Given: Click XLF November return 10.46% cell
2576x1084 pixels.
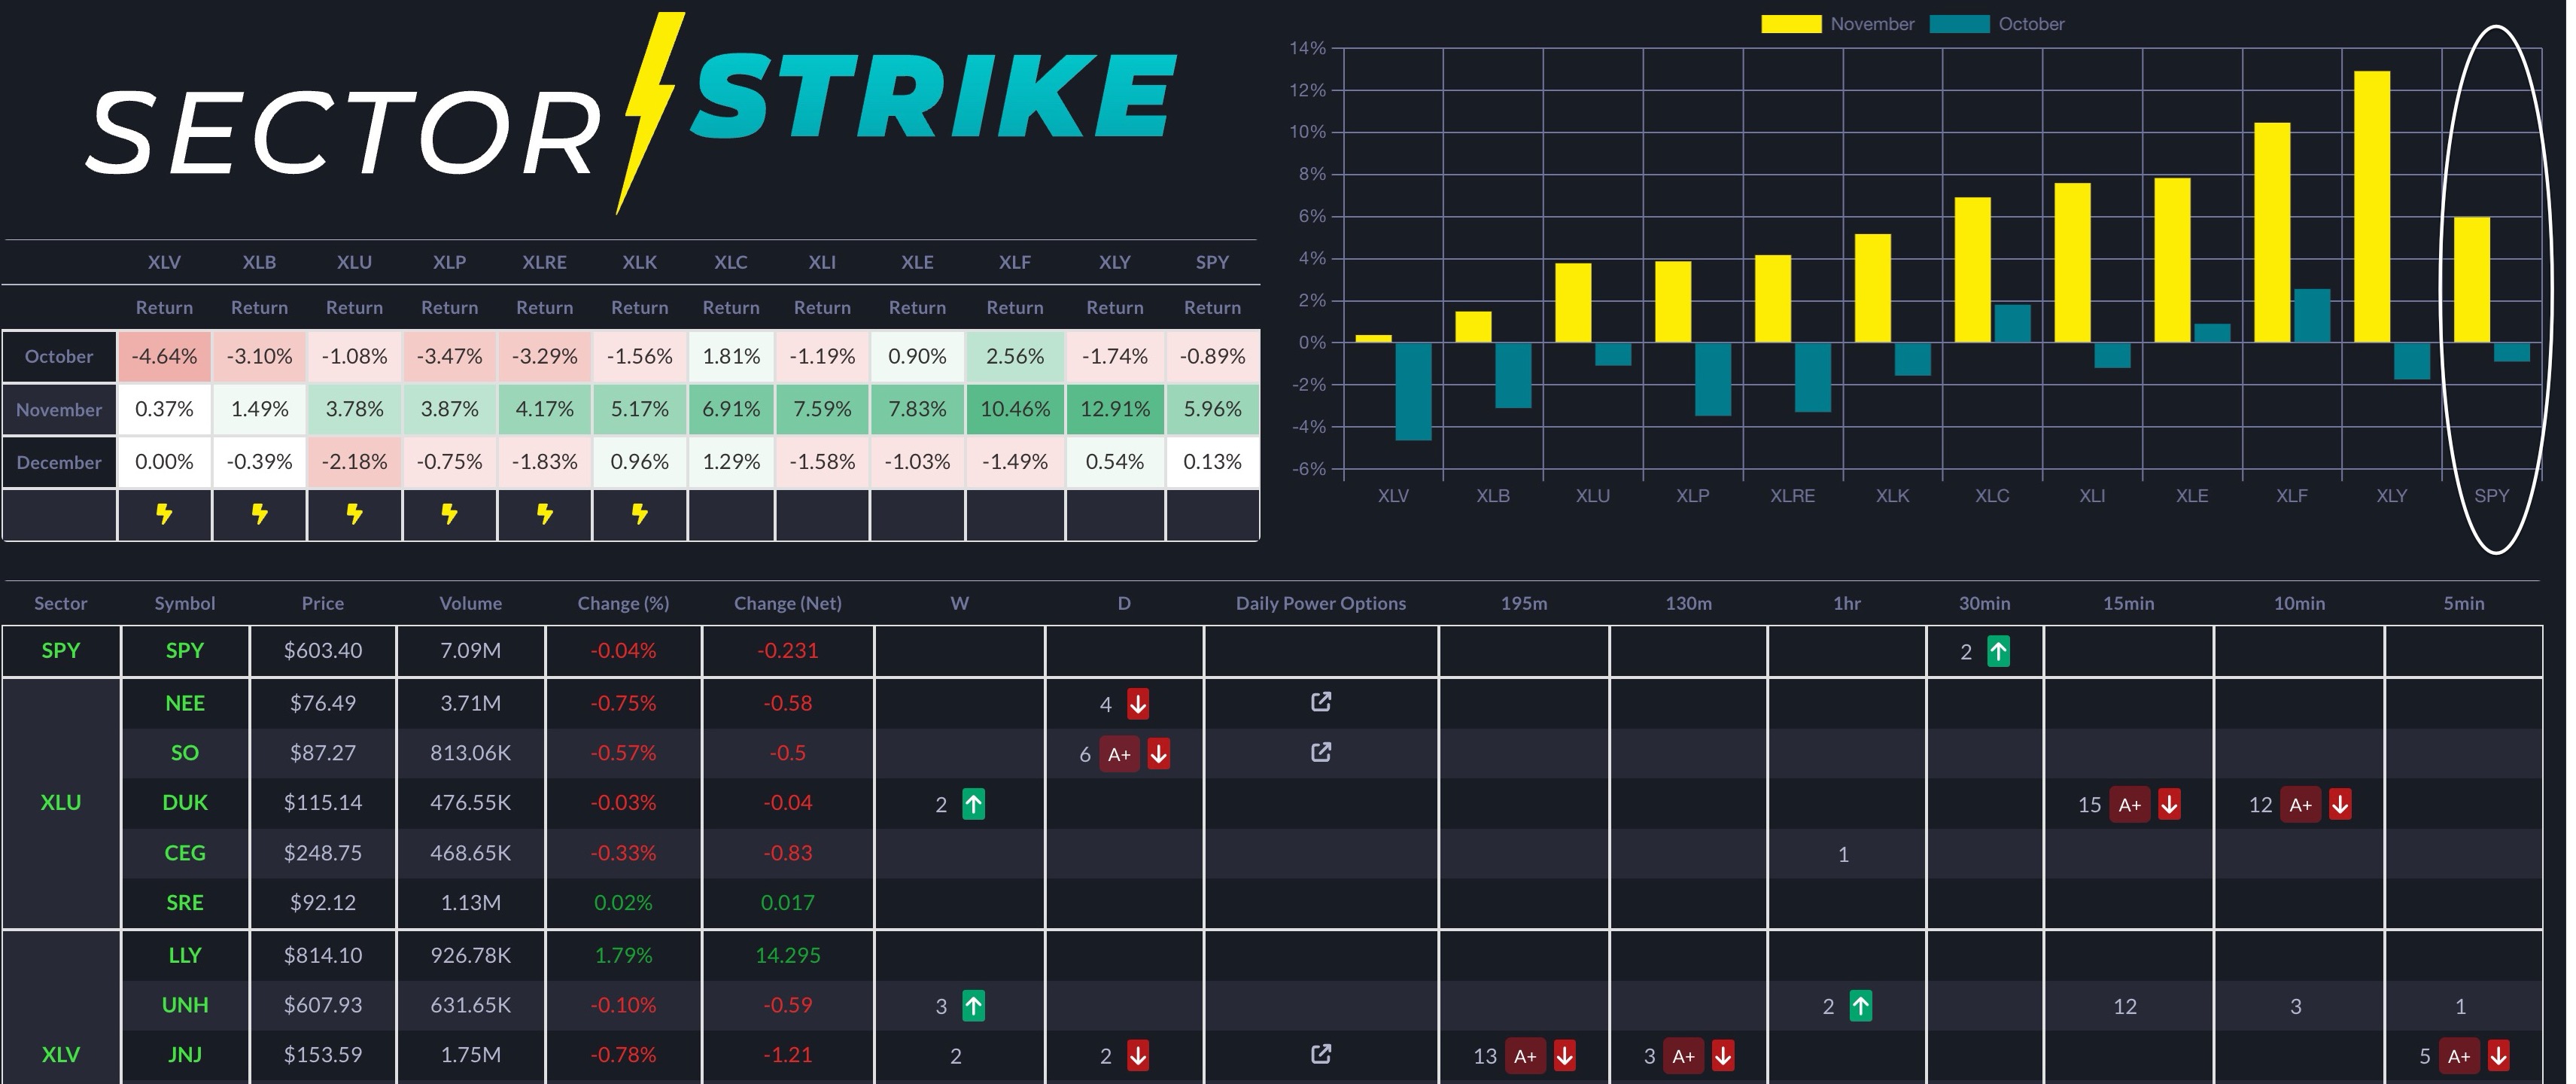Looking at the screenshot, I should [x=1015, y=409].
